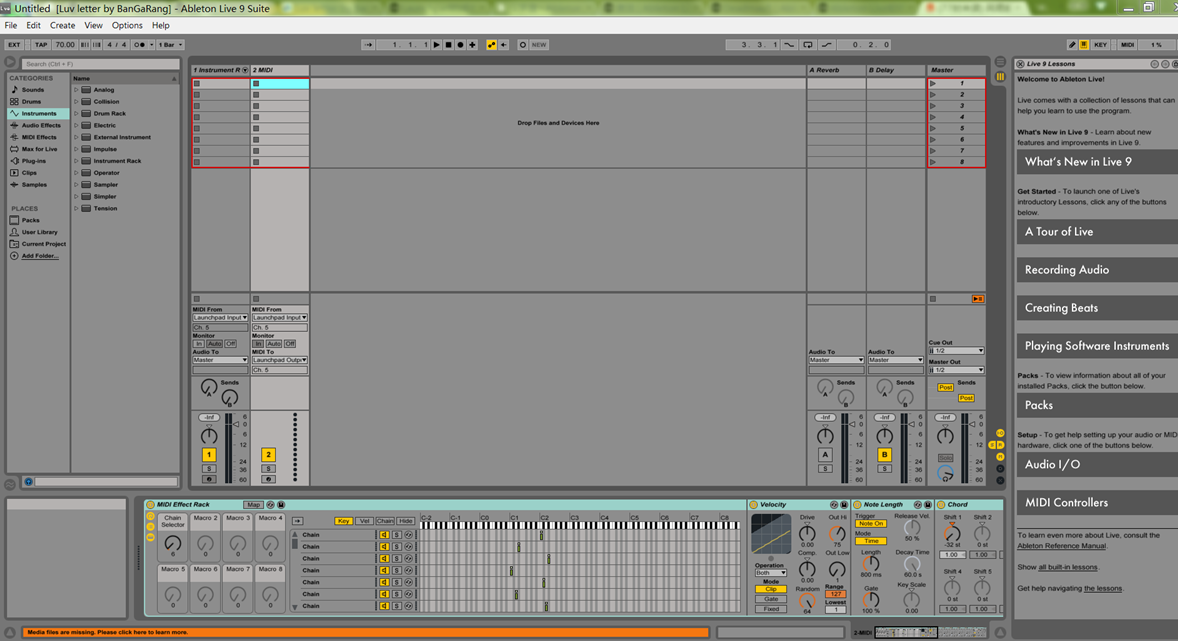The height and width of the screenshot is (642, 1178).
Task: Expand Analog folder in browser
Action: click(x=76, y=90)
